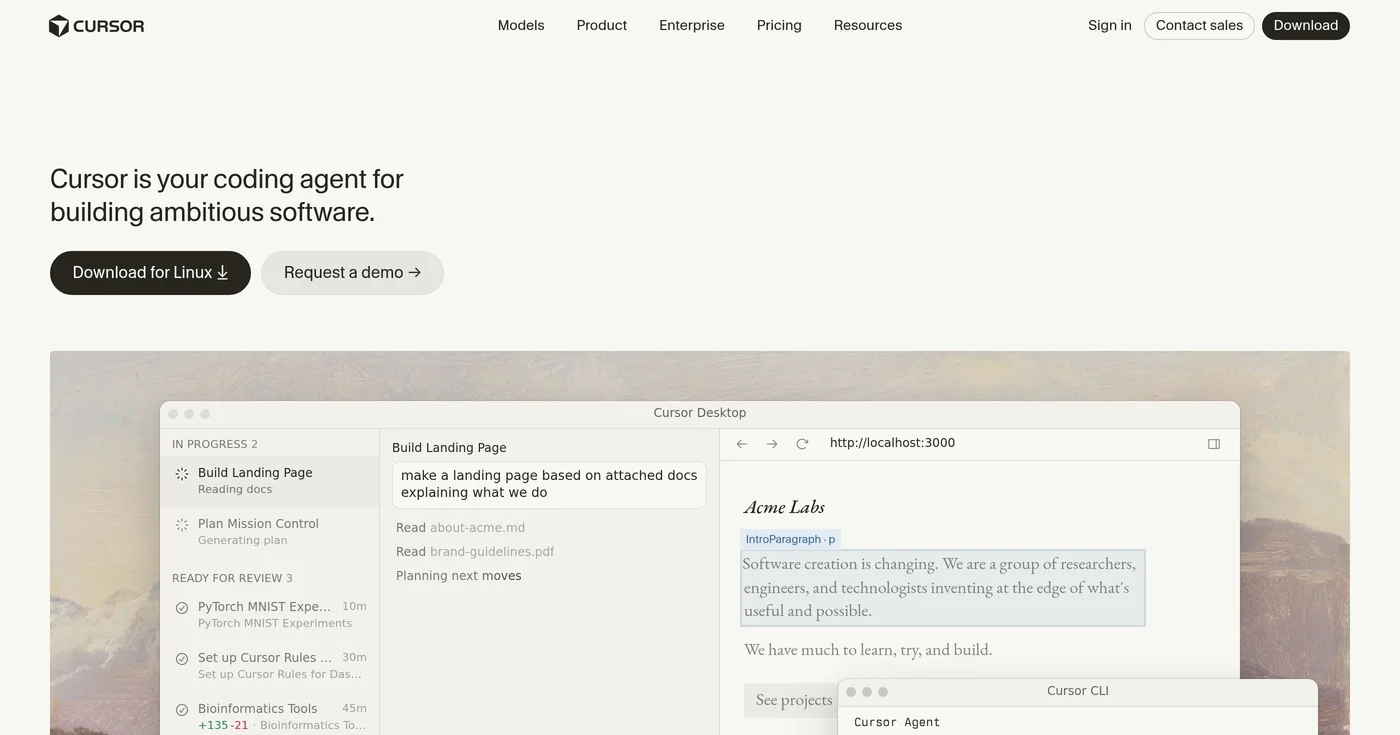Click the +135 -21 diff stats text
The height and width of the screenshot is (735, 1400).
[223, 725]
